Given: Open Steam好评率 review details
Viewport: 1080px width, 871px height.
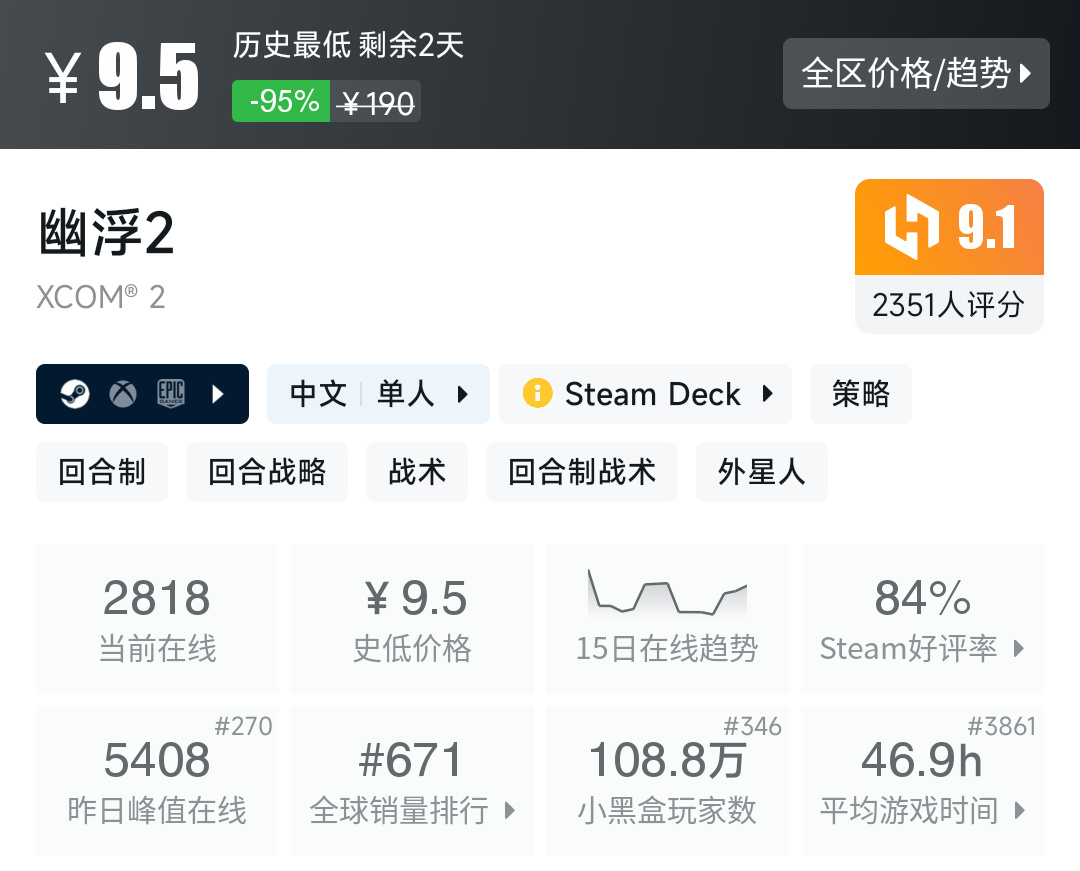Looking at the screenshot, I should 922,619.
